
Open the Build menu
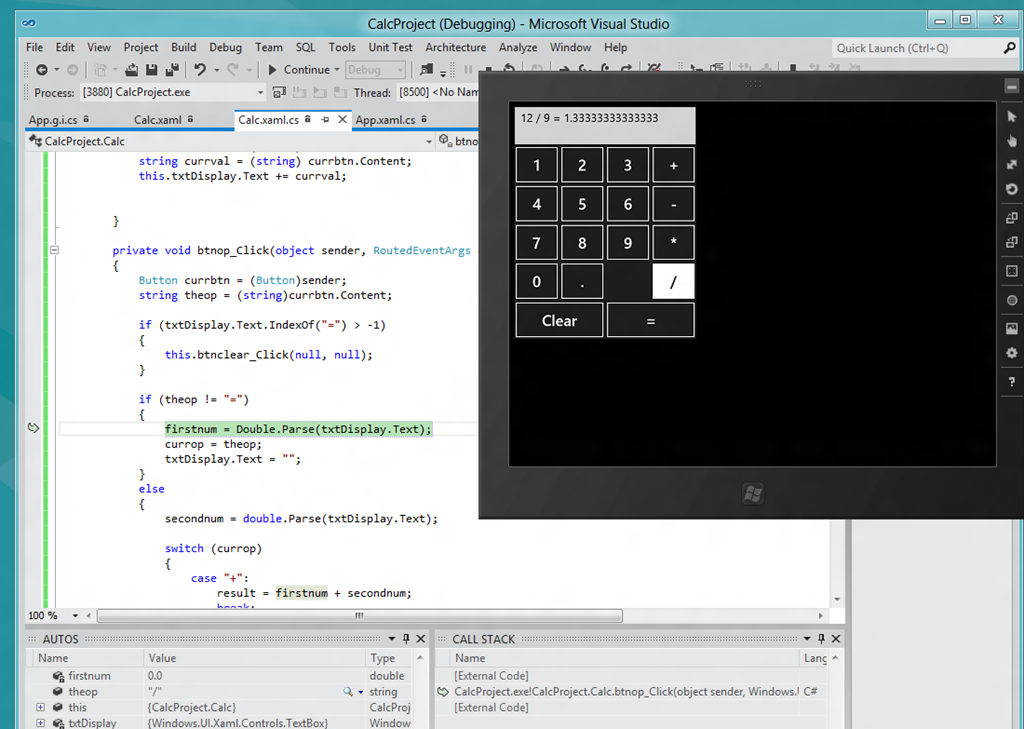184,47
